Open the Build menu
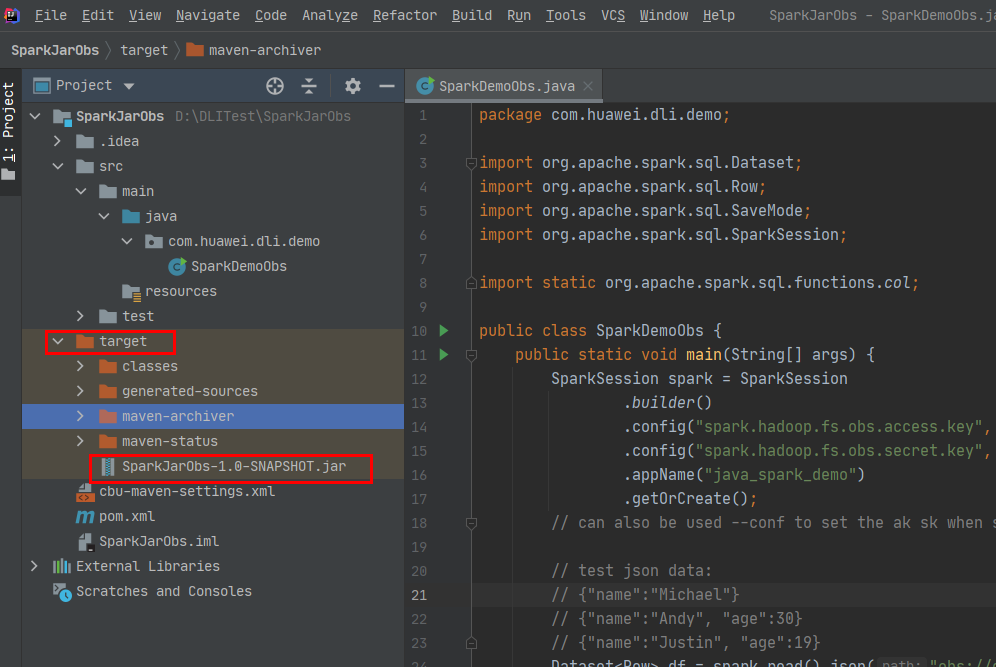Viewport: 996px width, 667px height. [471, 15]
